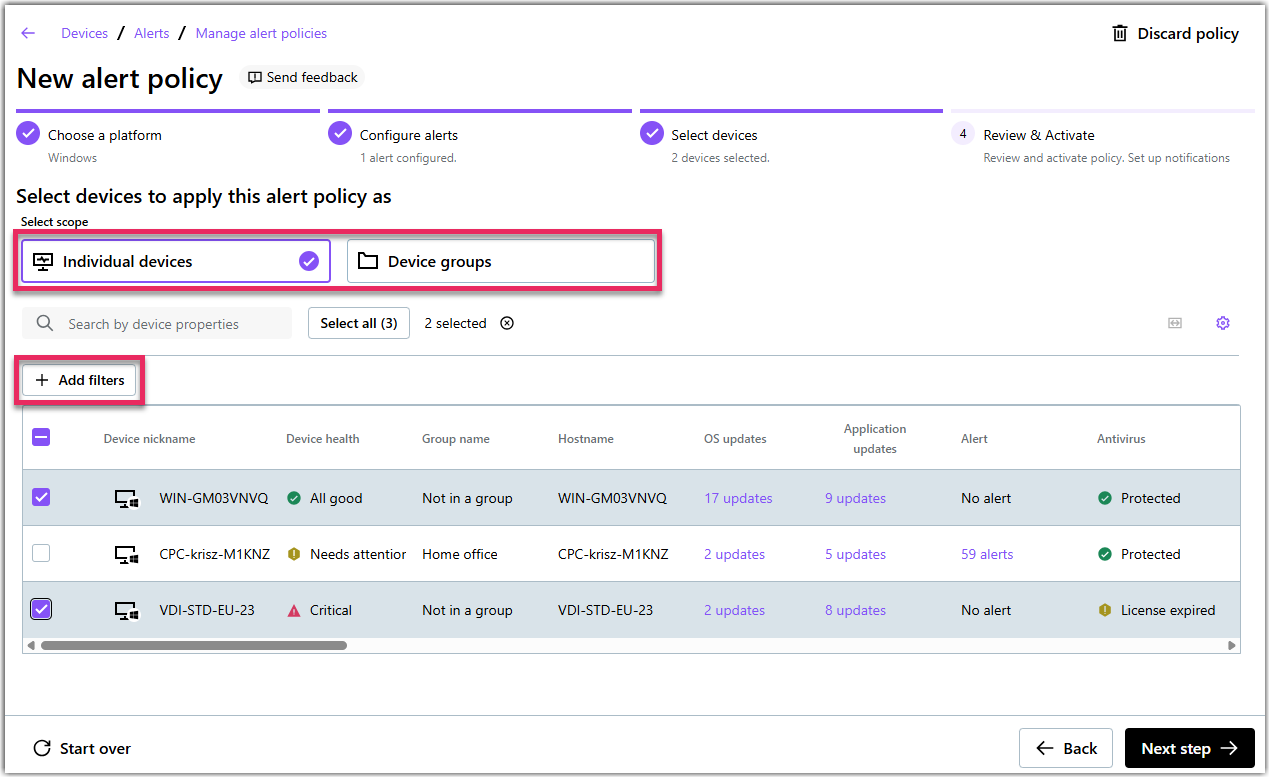Image resolution: width=1270 pixels, height=778 pixels.
Task: Clear the 2 selected devices with the X icon
Action: click(507, 323)
